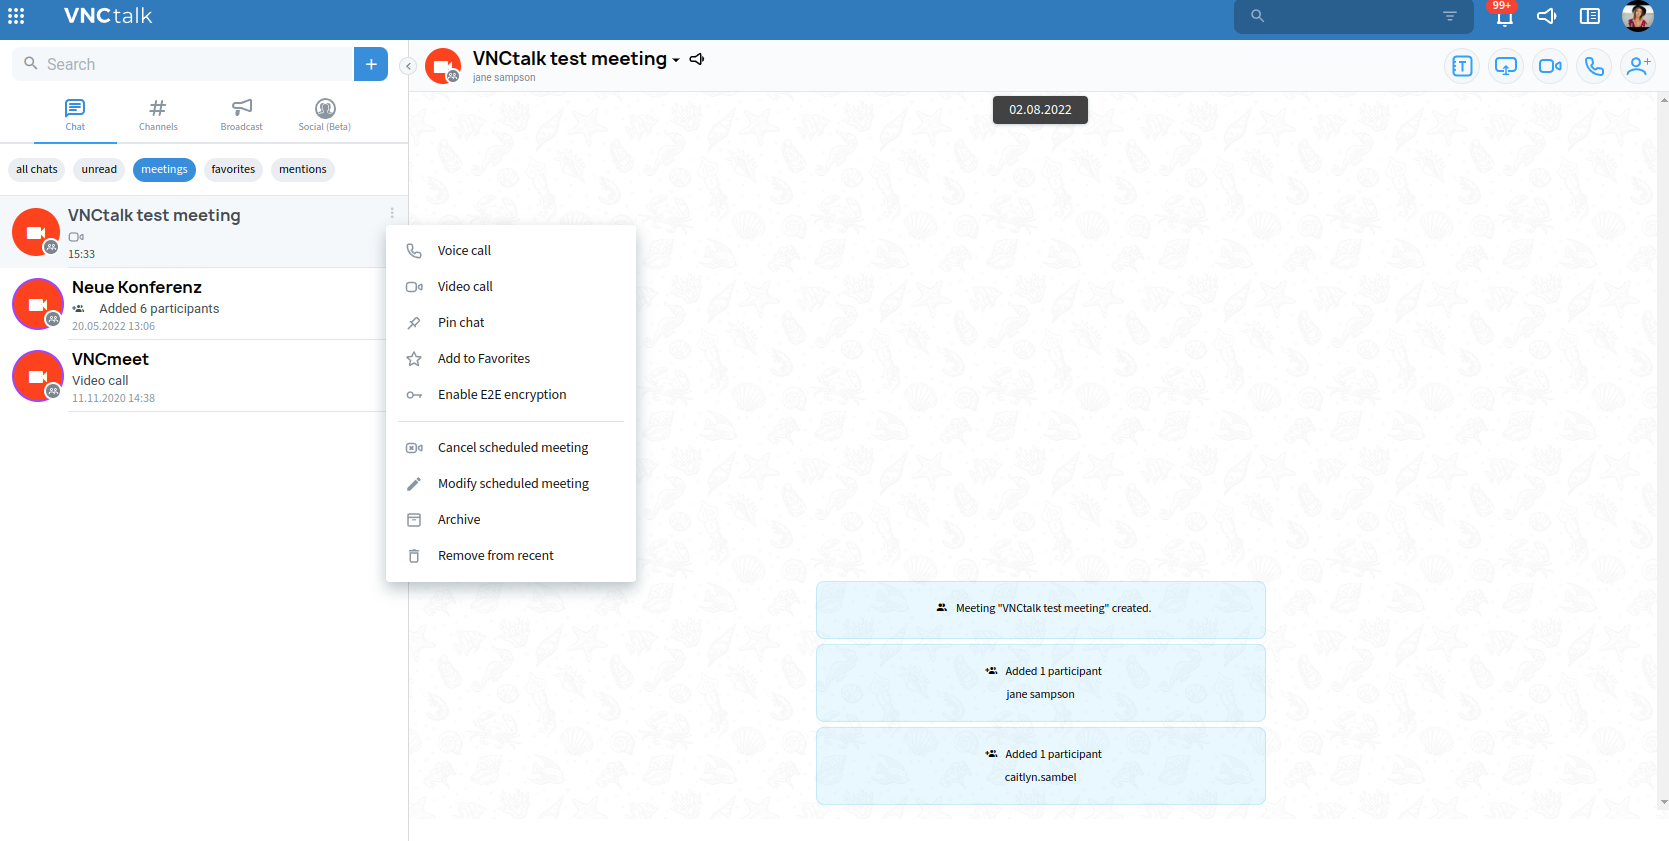1669x841 pixels.
Task: Add participant using header icon
Action: click(1638, 66)
